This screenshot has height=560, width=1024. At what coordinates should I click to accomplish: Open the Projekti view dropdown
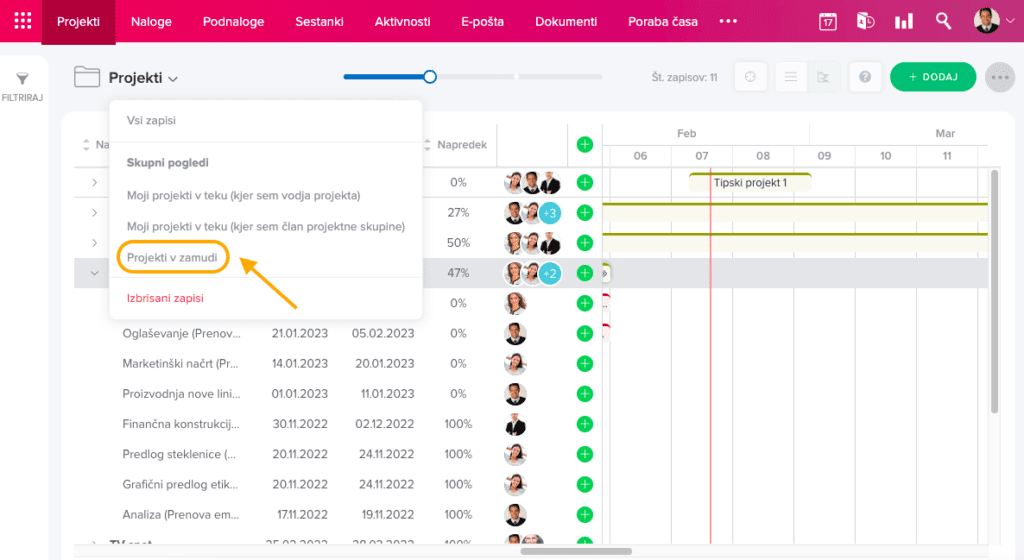[x=143, y=78]
